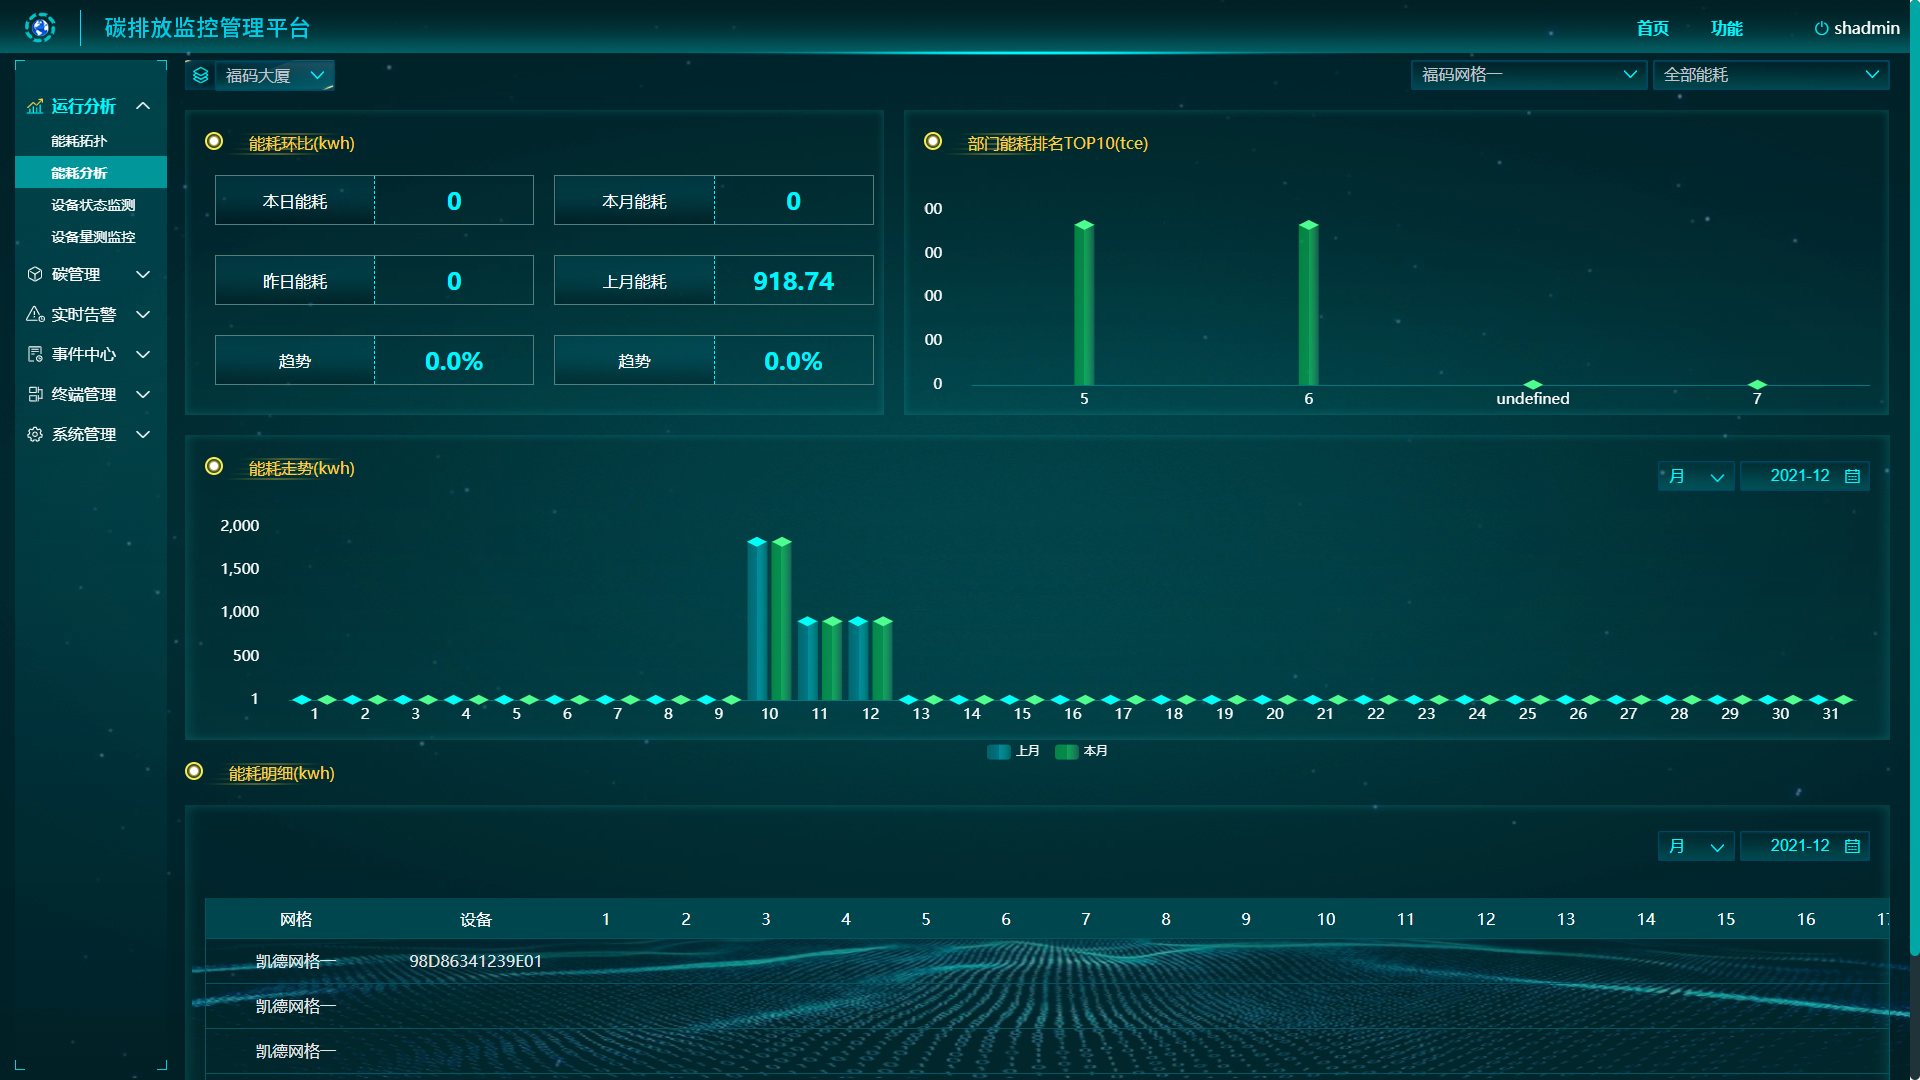This screenshot has width=1920, height=1080.
Task: Go to 首页 link
Action: [x=1652, y=28]
